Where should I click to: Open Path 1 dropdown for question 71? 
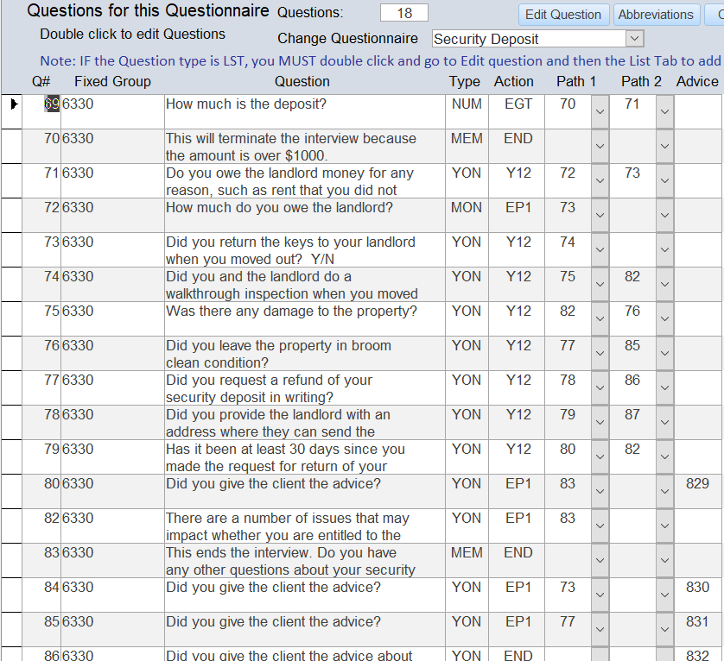[x=599, y=181]
